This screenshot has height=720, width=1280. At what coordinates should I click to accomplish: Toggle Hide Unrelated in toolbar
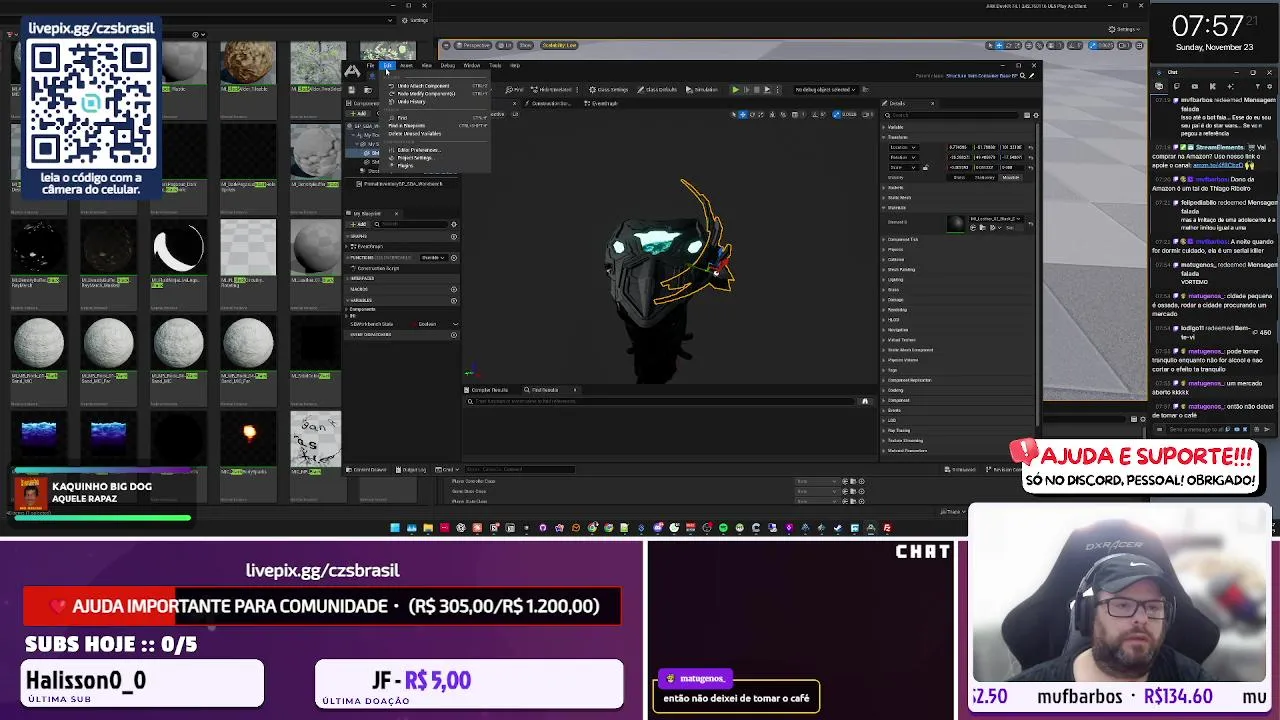551,89
